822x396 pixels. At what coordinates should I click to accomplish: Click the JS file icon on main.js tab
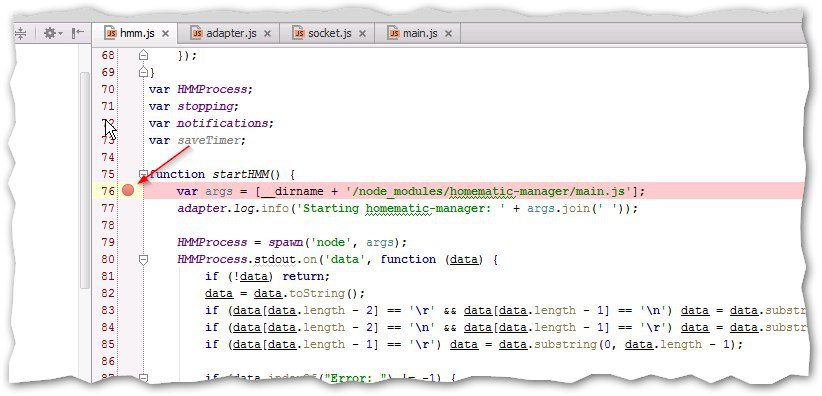(x=393, y=34)
